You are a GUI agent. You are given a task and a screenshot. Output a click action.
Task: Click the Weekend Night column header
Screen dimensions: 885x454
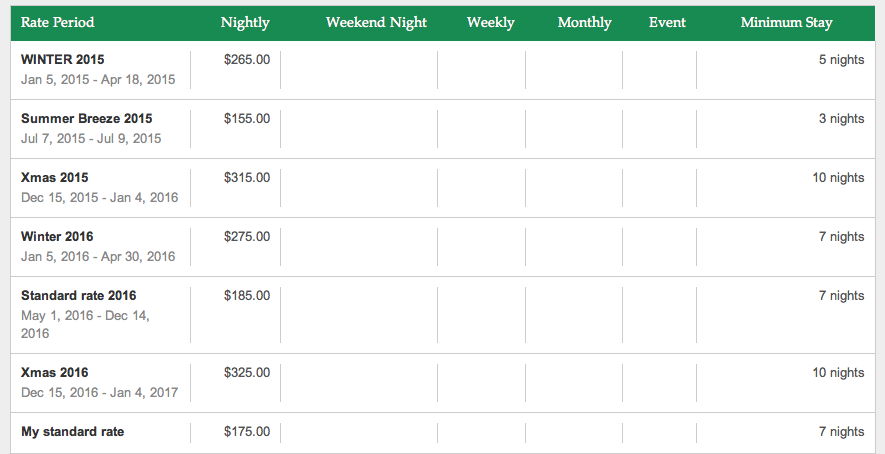(x=376, y=23)
